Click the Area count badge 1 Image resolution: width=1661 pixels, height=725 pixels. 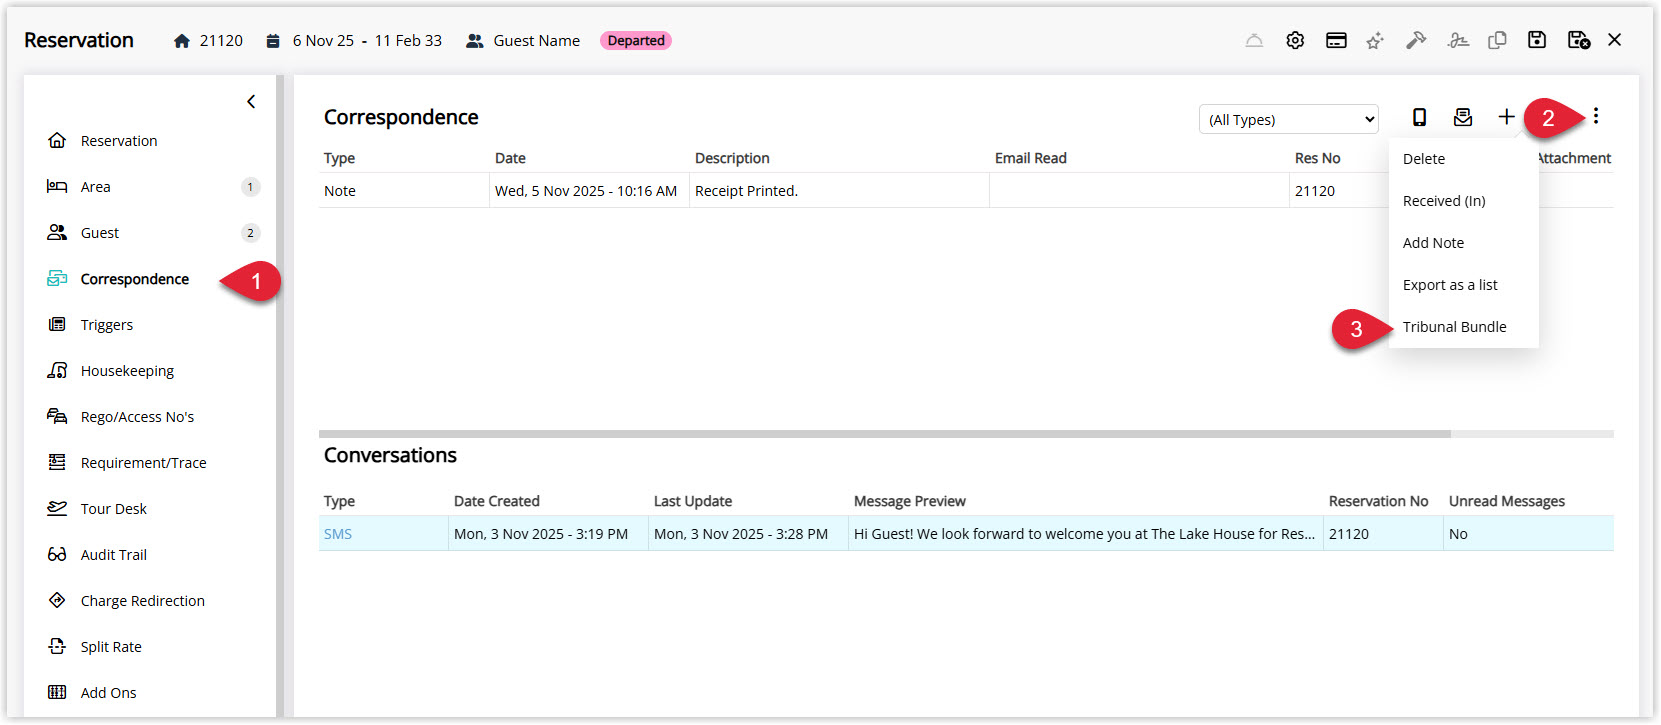pos(250,187)
